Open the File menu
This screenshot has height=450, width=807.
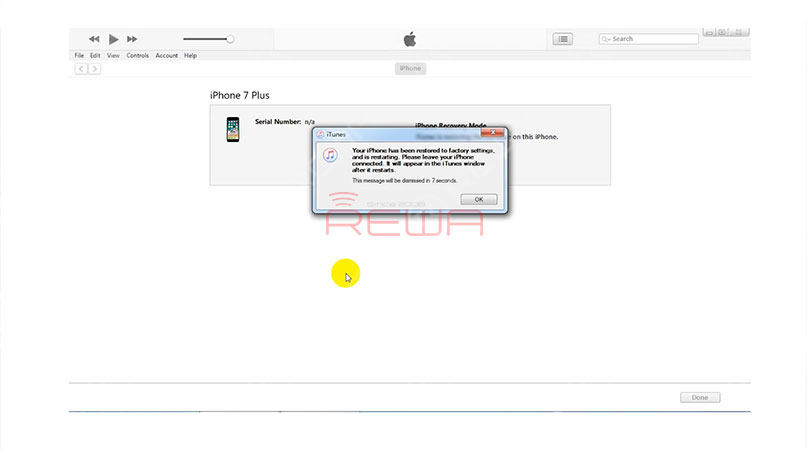tap(79, 56)
